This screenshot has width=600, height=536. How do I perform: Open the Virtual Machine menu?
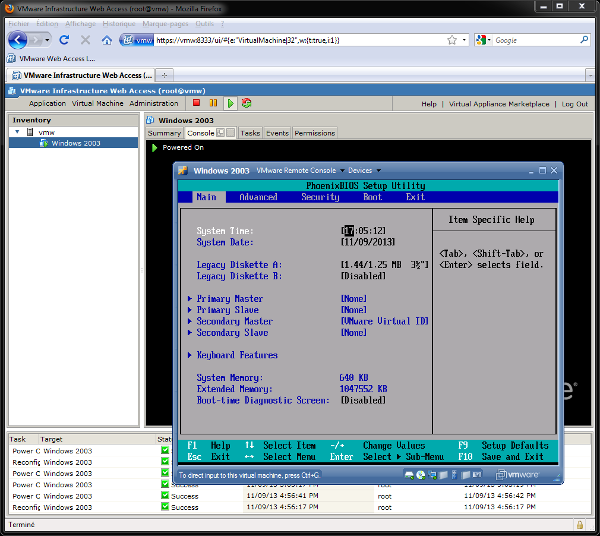98,103
